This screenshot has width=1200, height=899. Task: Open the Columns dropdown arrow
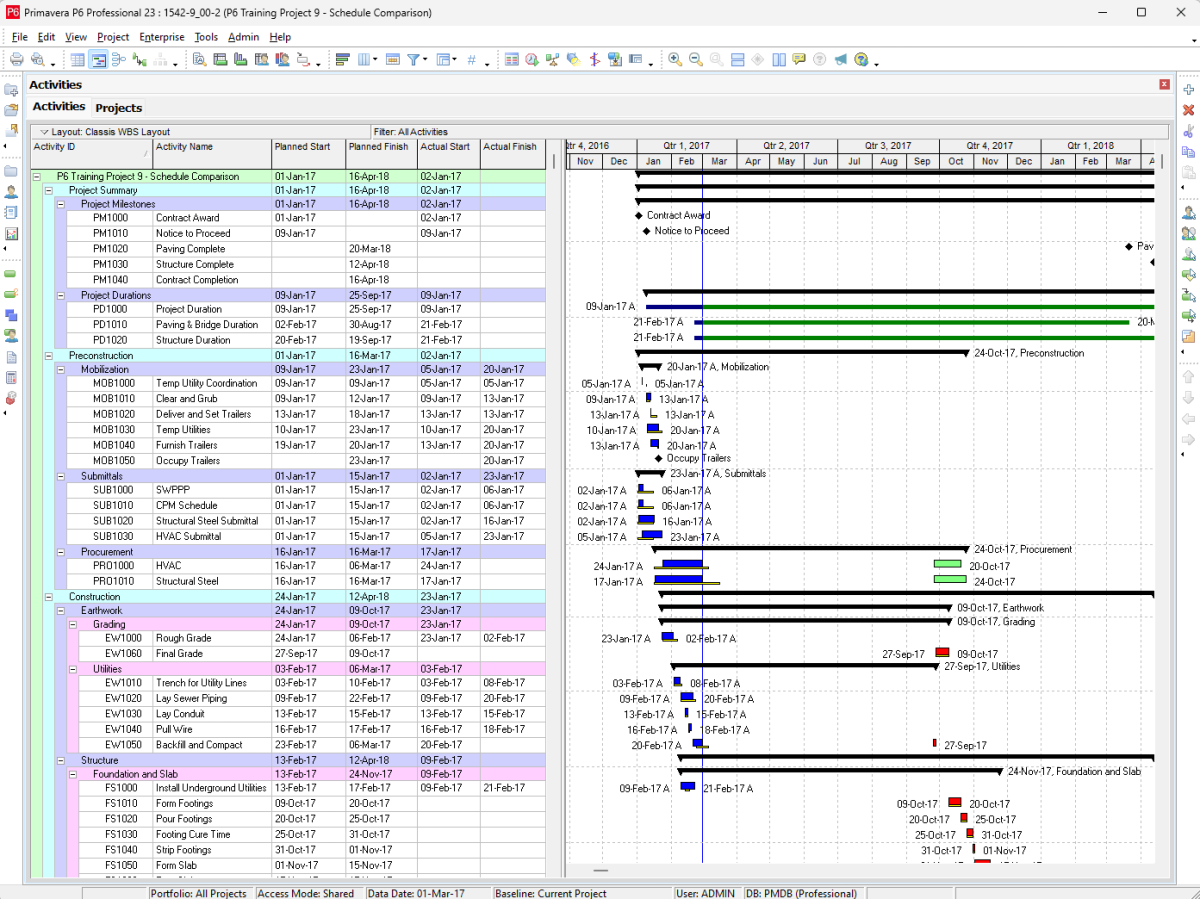[376, 60]
